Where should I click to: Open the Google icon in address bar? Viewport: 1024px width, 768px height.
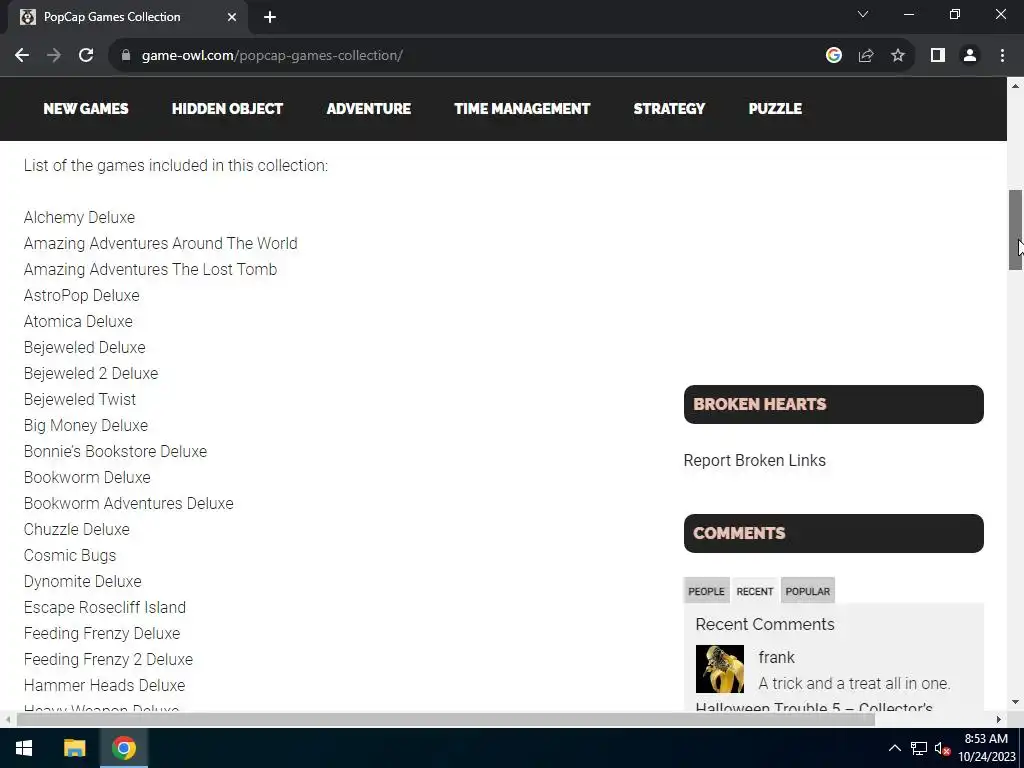tap(833, 56)
